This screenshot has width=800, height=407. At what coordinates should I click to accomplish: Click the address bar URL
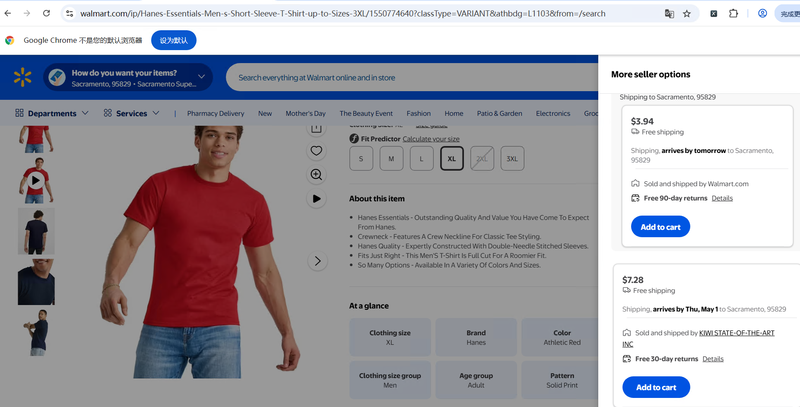pyautogui.click(x=342, y=14)
